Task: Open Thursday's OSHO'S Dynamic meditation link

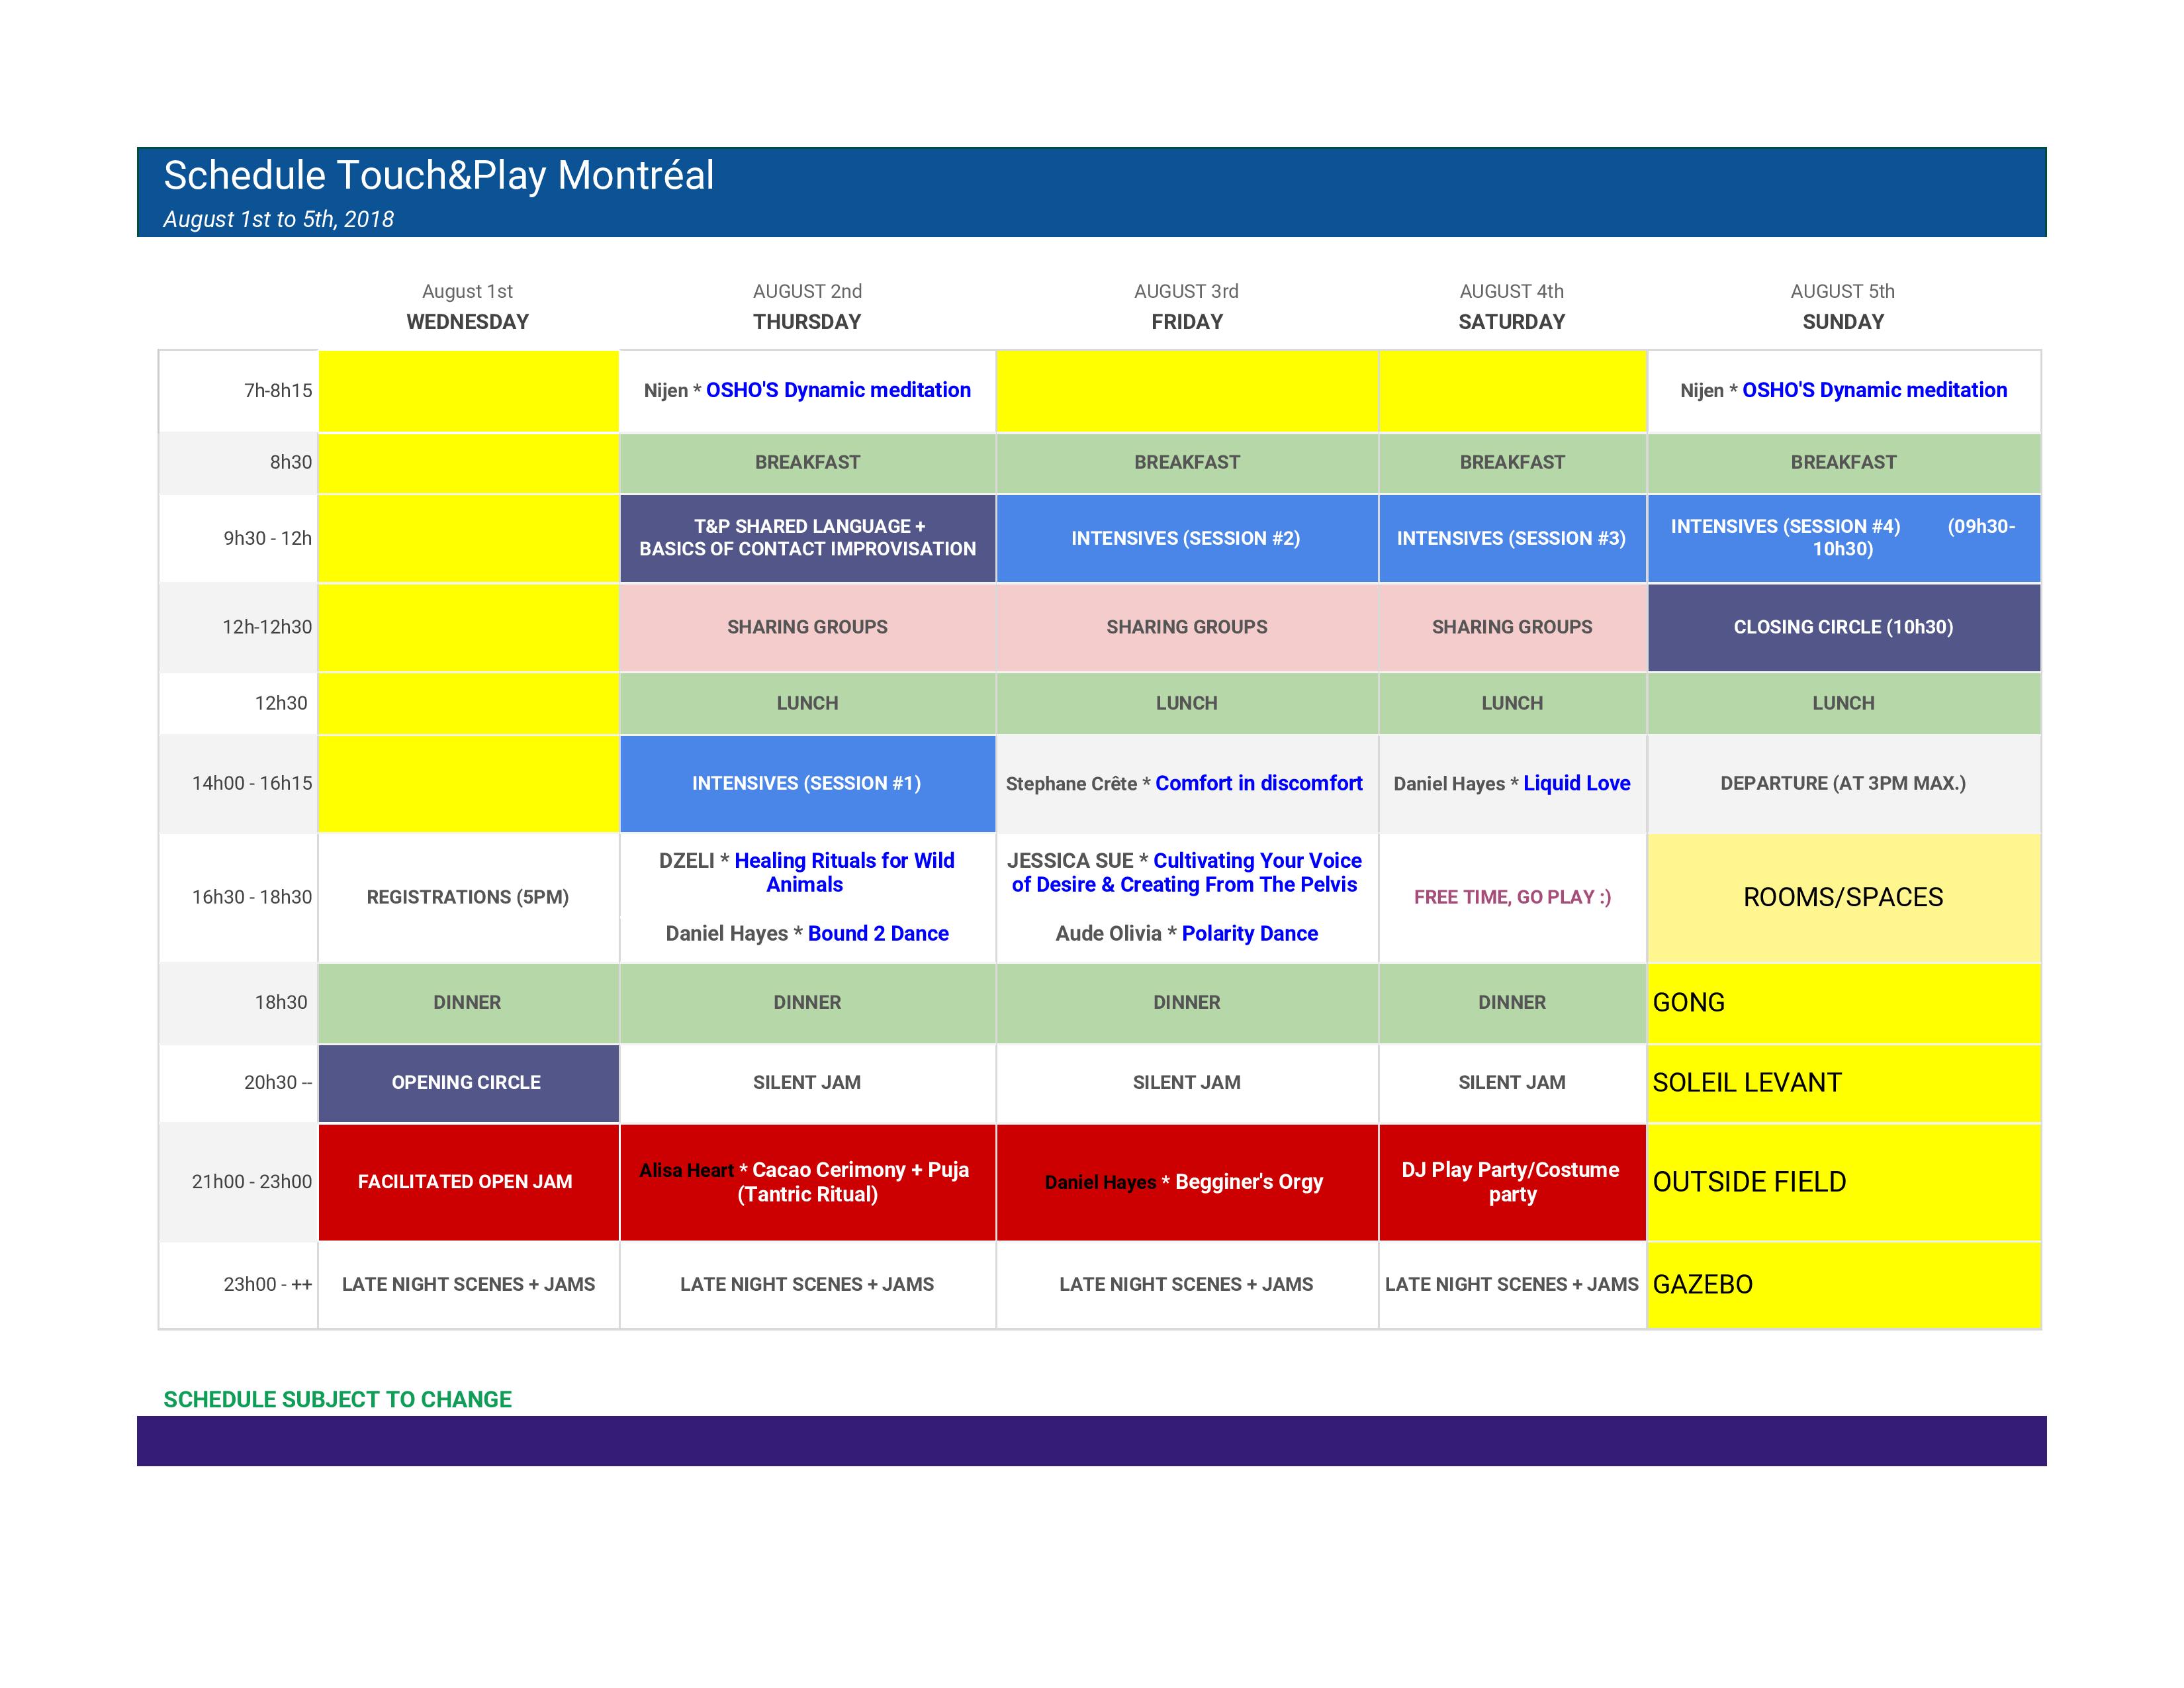Action: (838, 390)
